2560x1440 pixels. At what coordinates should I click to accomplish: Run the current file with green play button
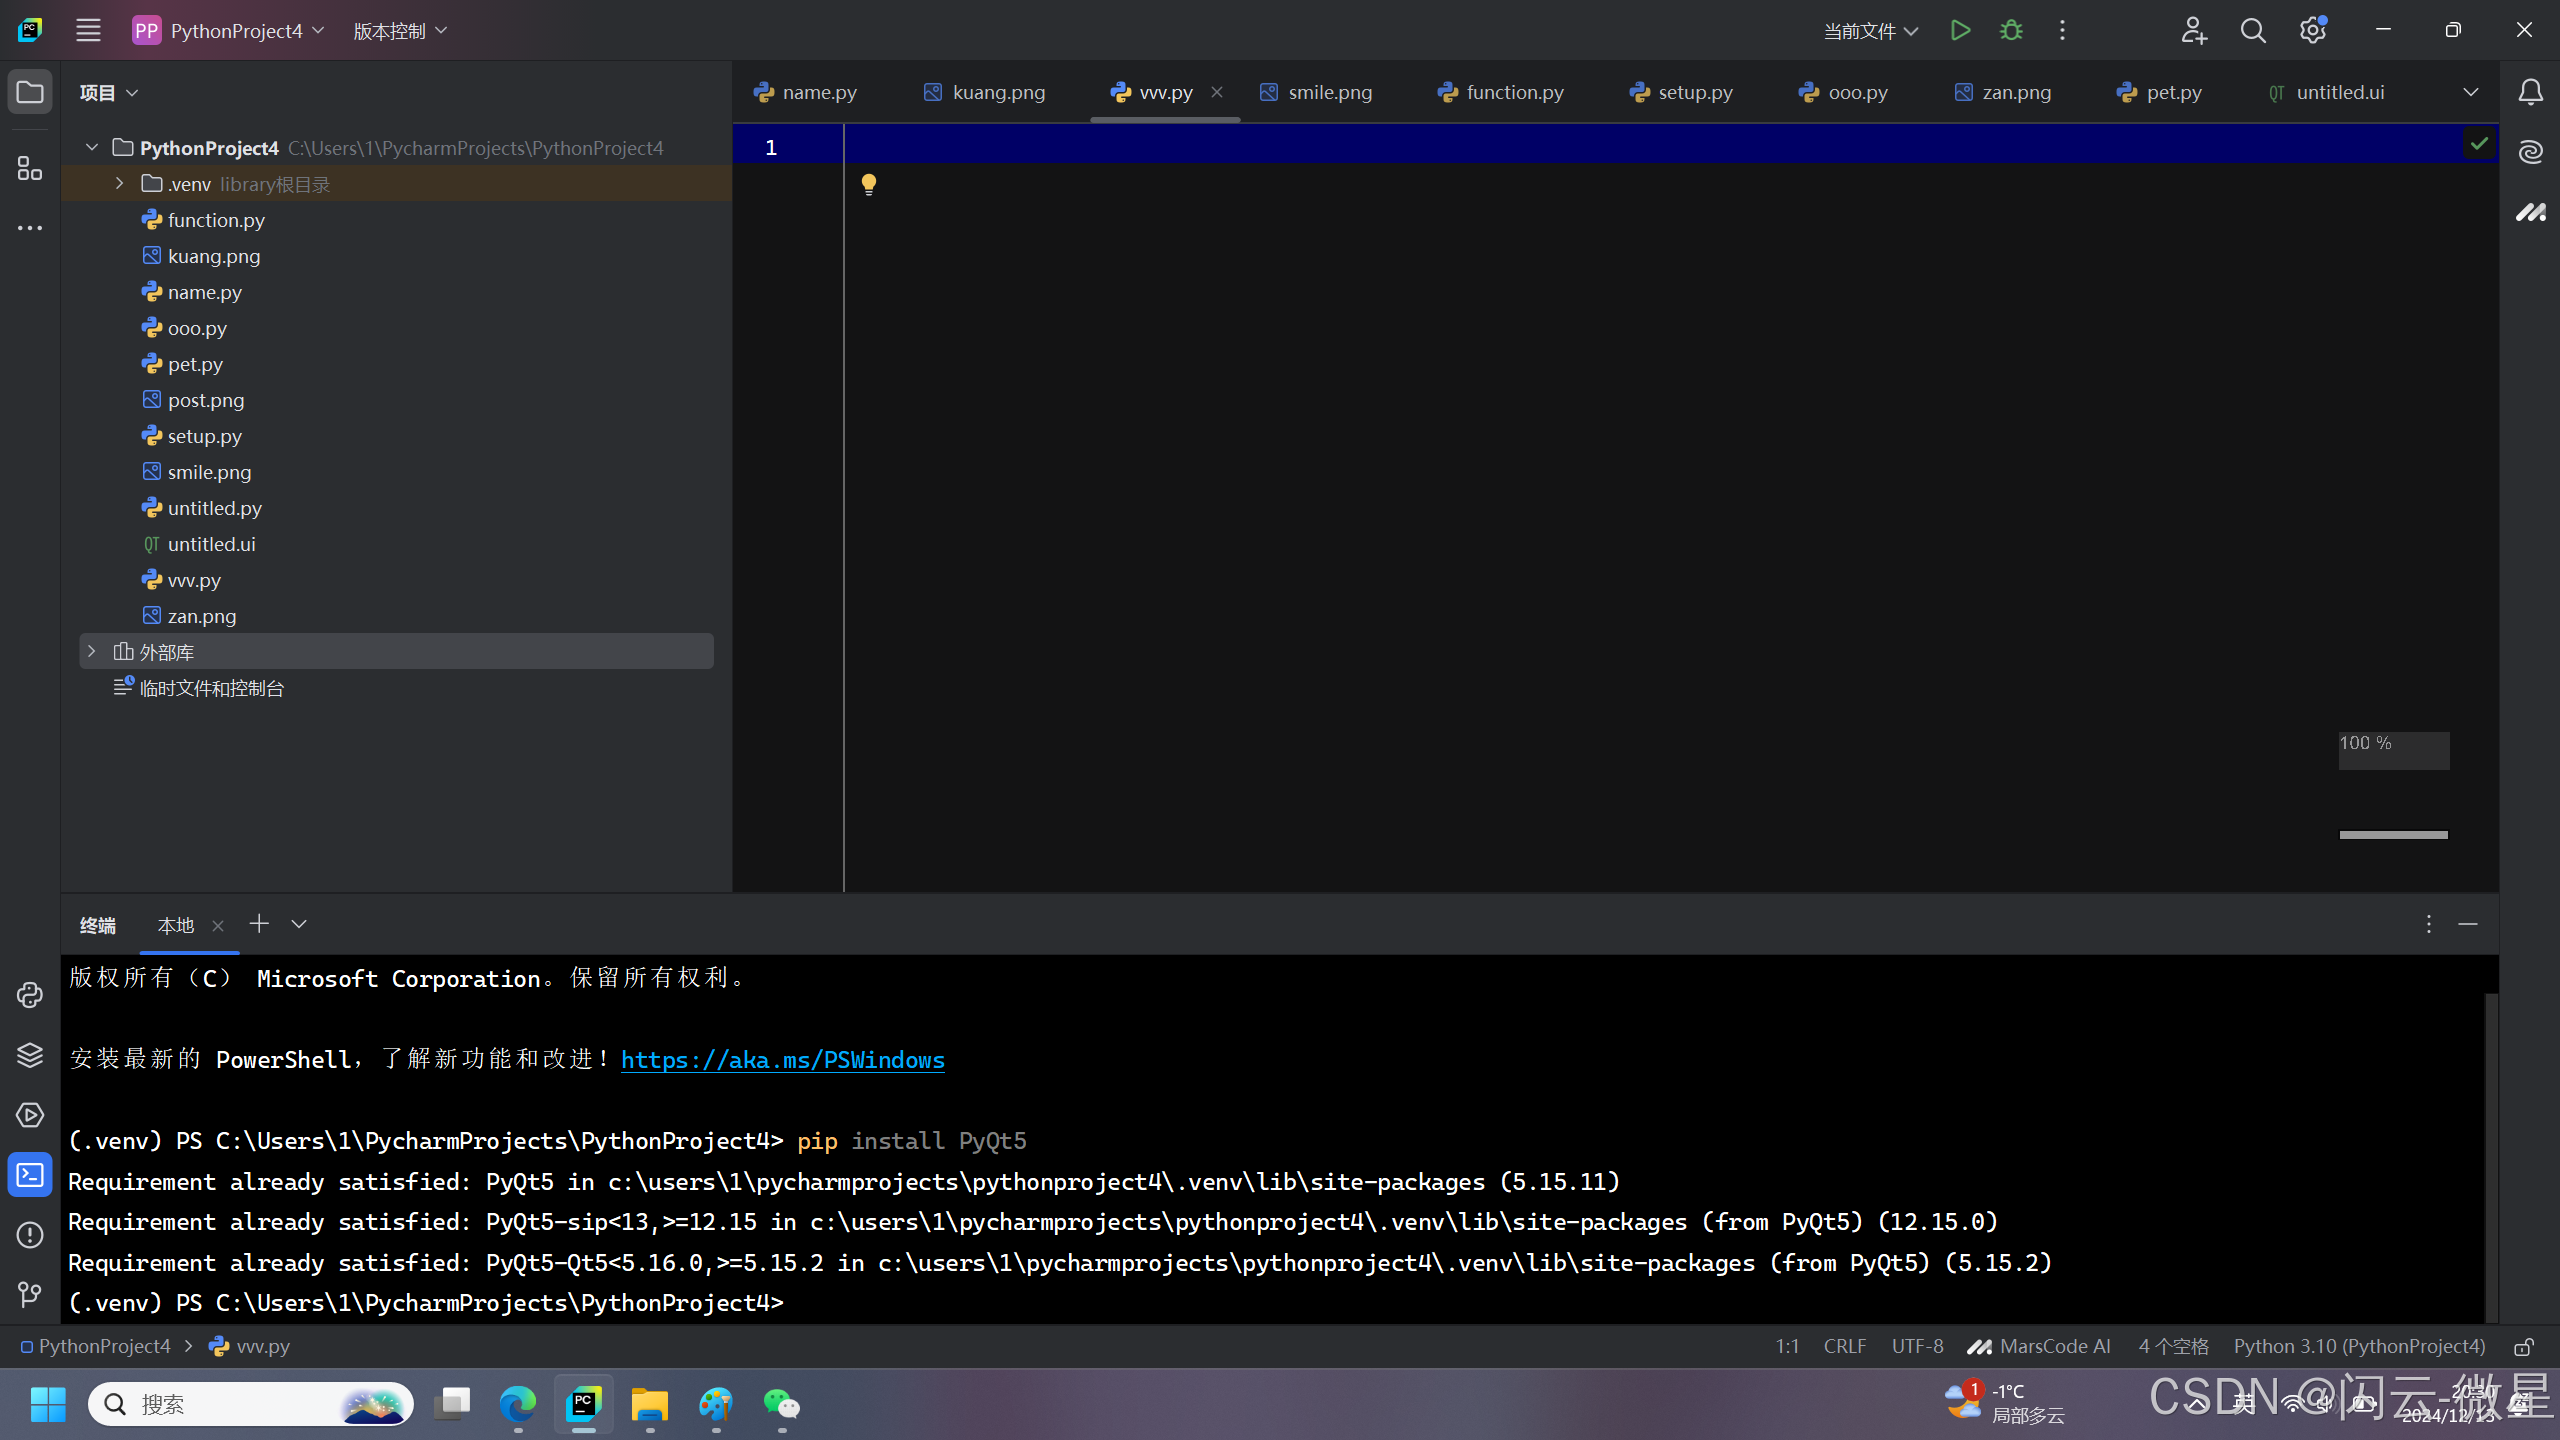1960,31
